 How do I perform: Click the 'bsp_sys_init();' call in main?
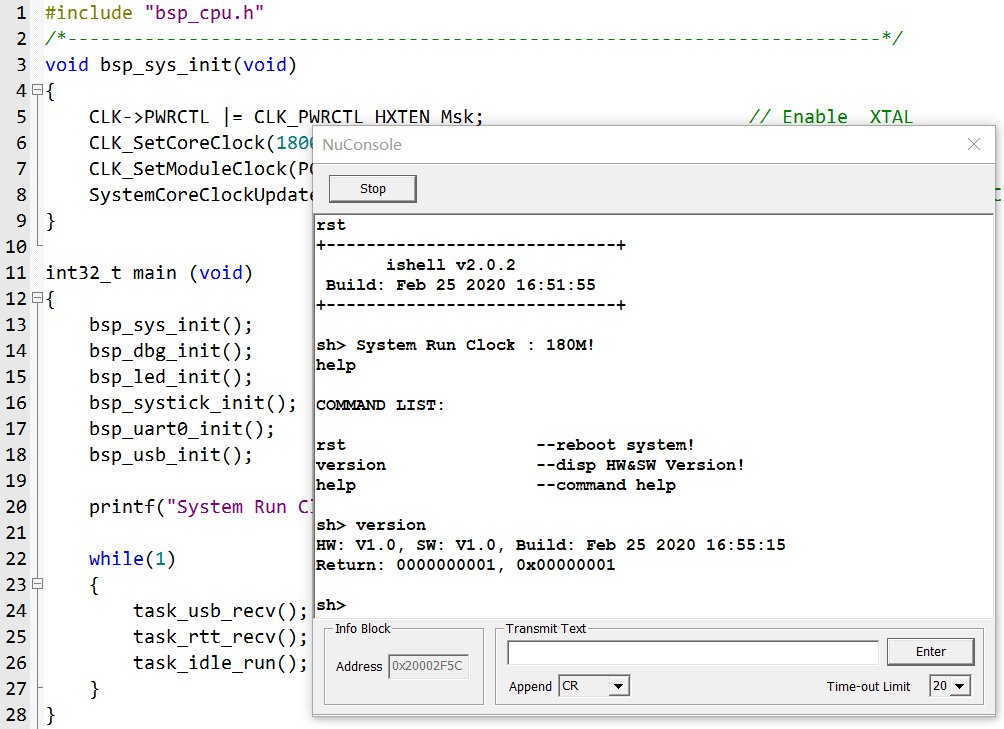[170, 325]
